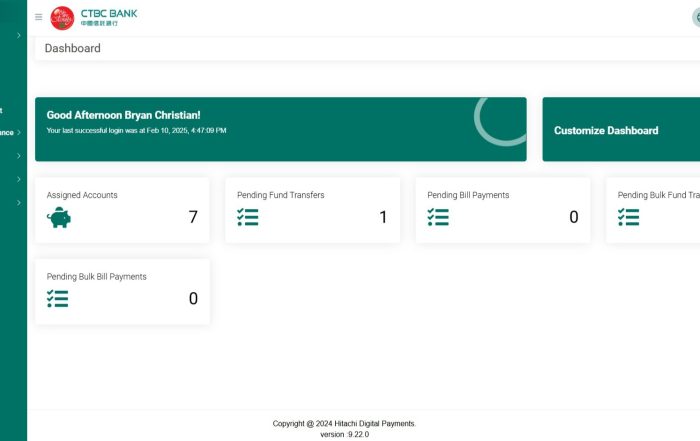Image resolution: width=700 pixels, height=441 pixels.
Task: Click the Pending Bill Payments count 0
Action: click(x=574, y=217)
